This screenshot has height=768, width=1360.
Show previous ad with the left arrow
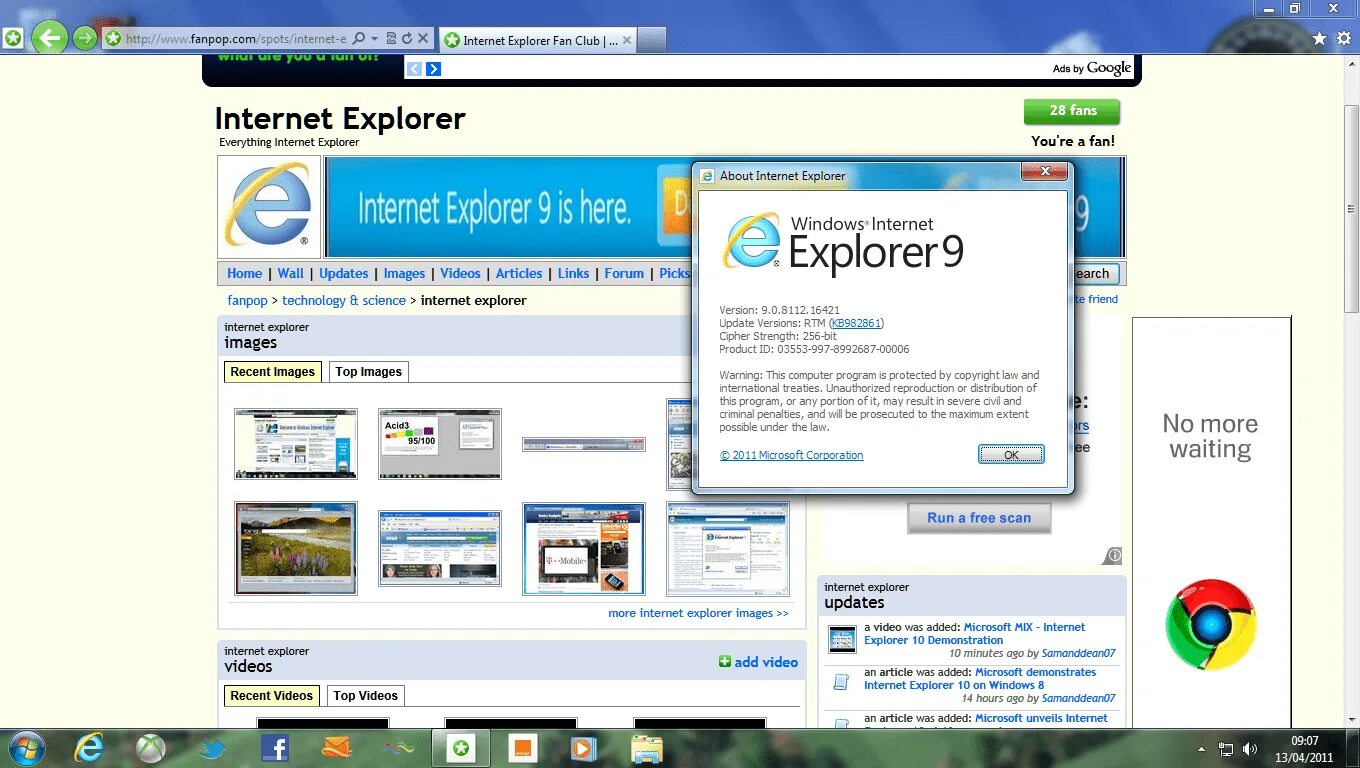tap(414, 68)
